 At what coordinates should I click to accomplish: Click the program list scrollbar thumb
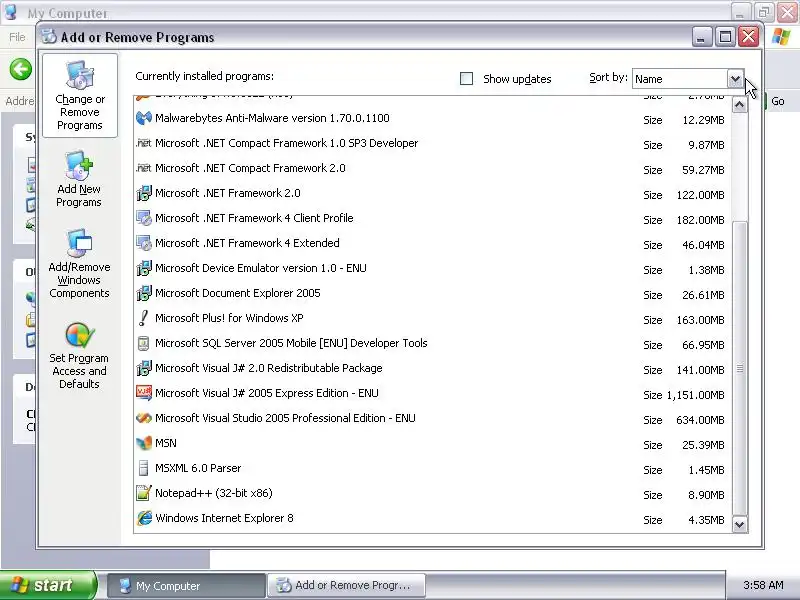(739, 368)
